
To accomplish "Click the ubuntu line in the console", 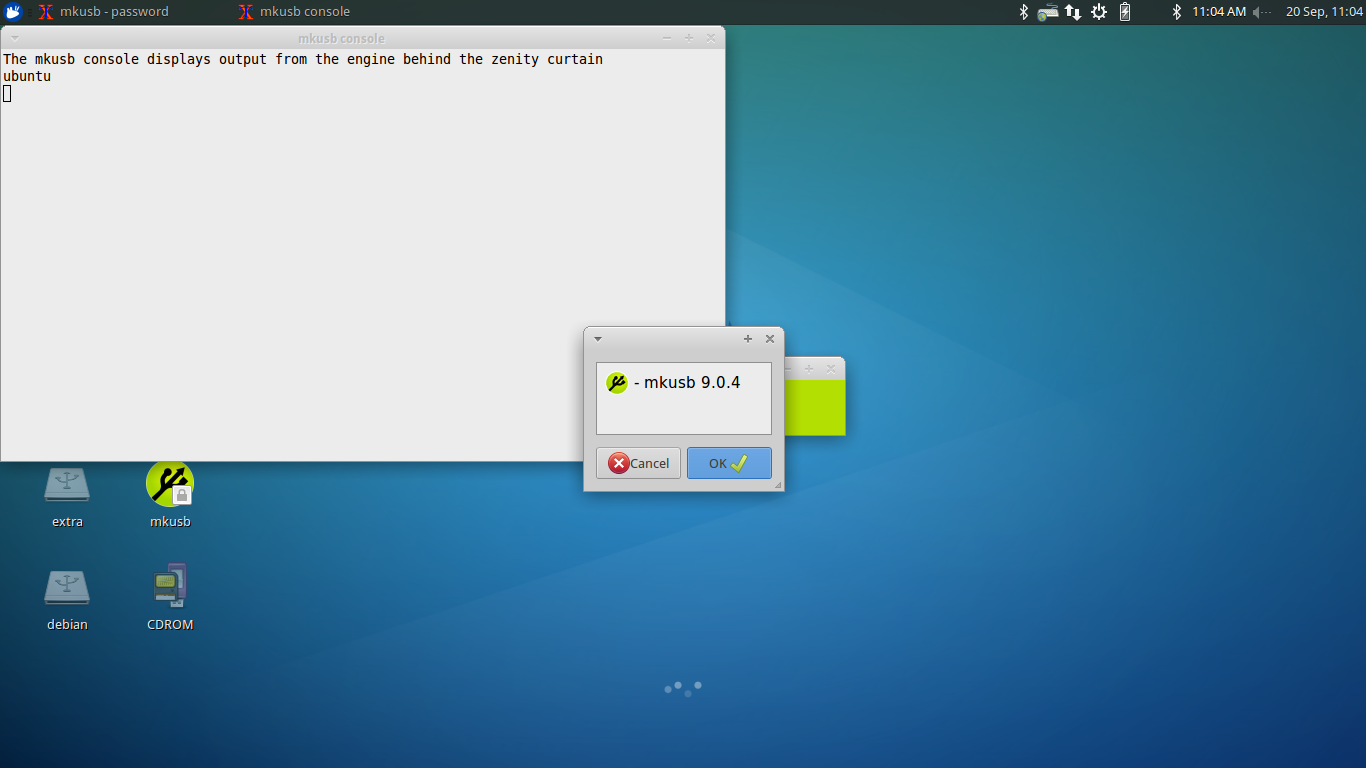I will 27,76.
